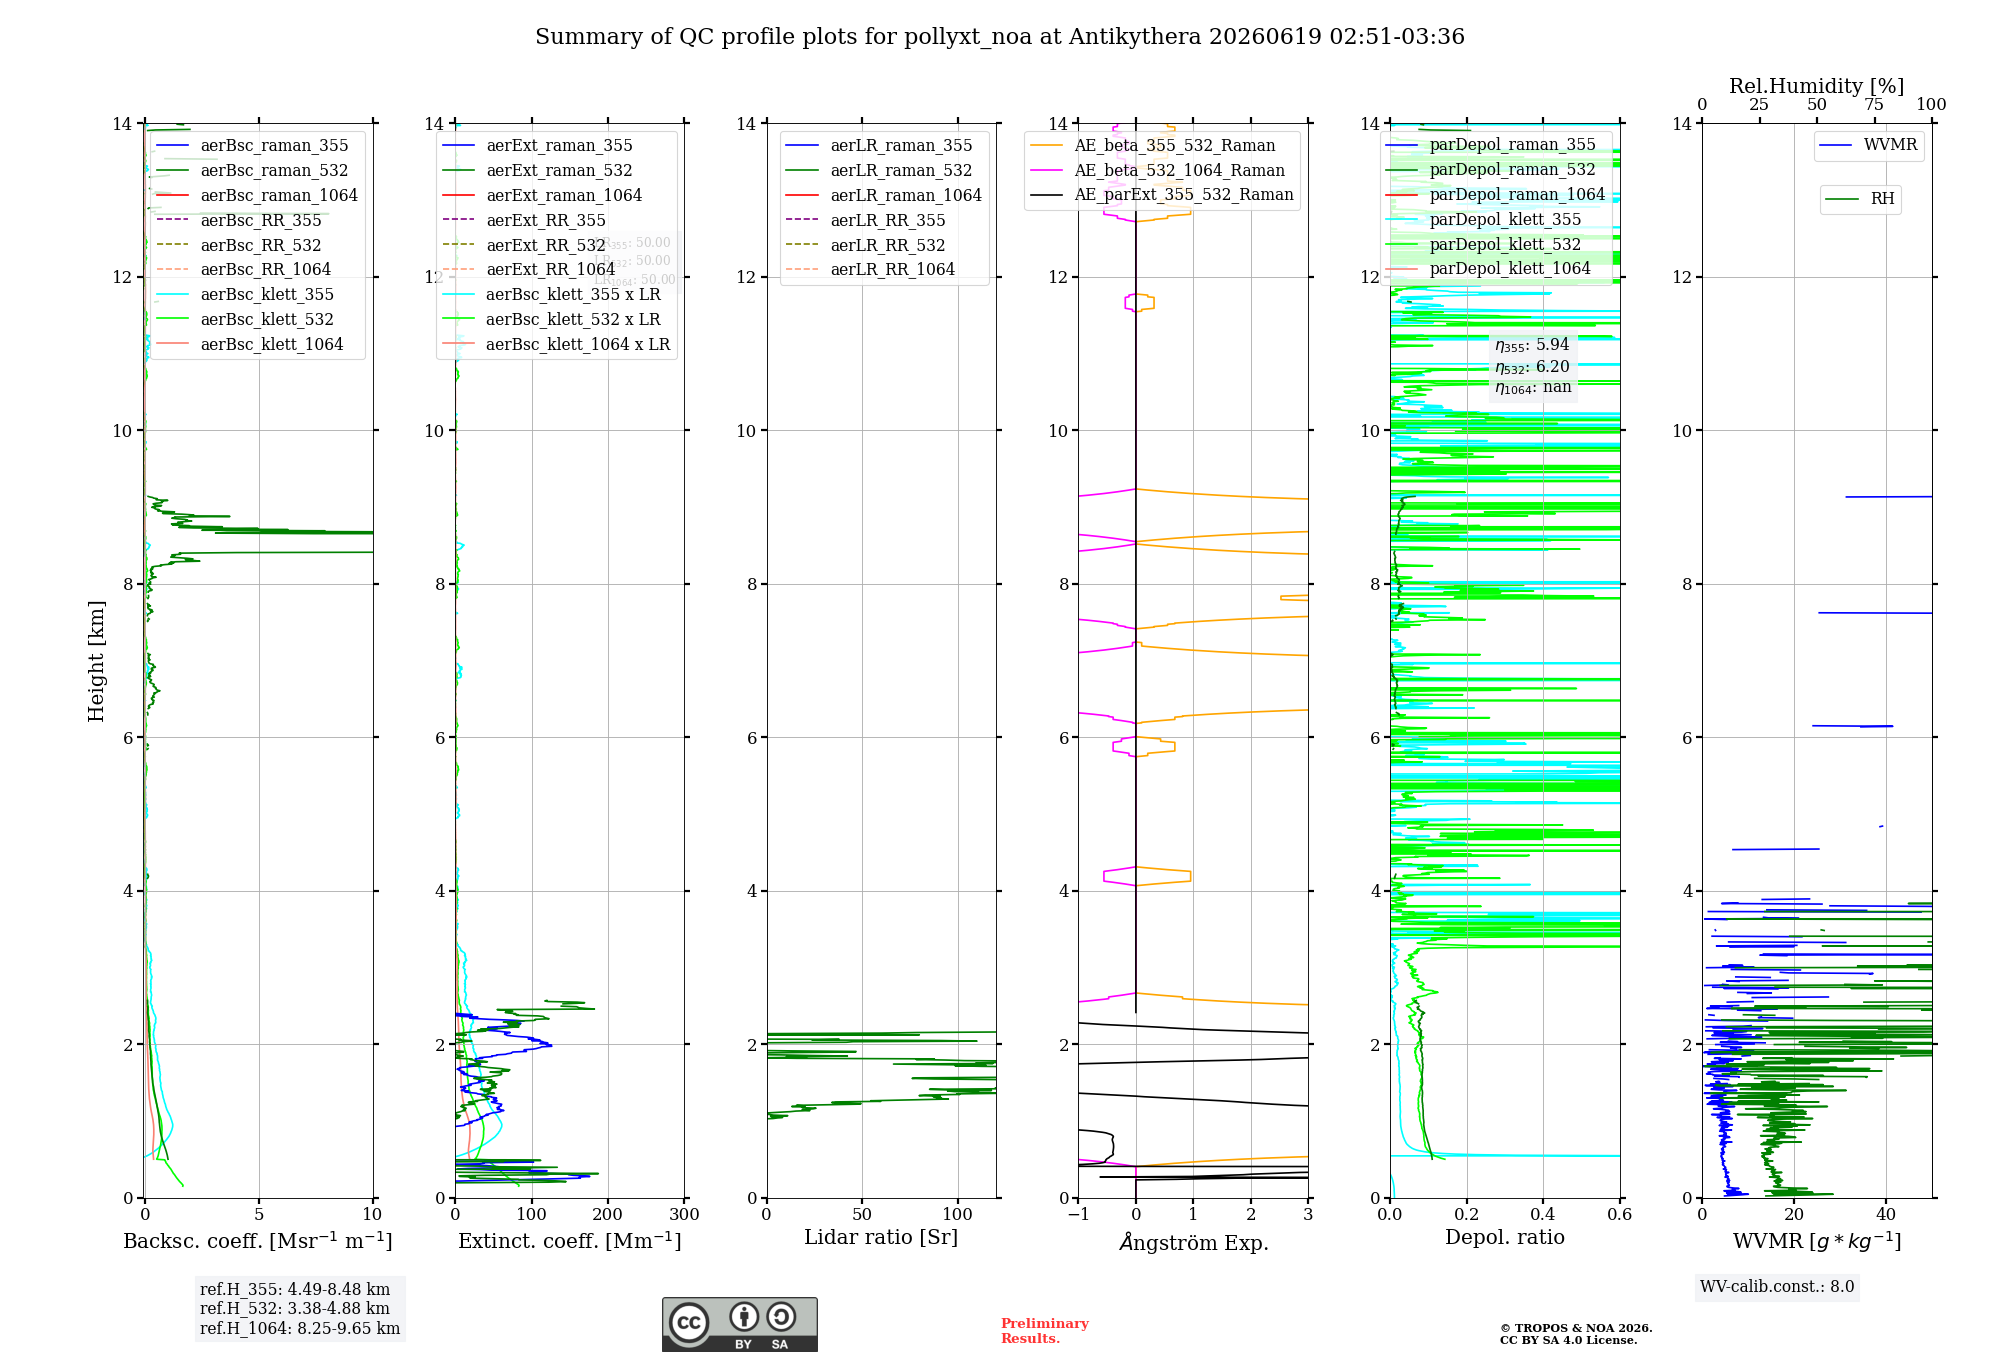Viewport: 2000px width, 1360px height.
Task: Select legend entry aerBsc_klett_532
Action: (x=246, y=320)
